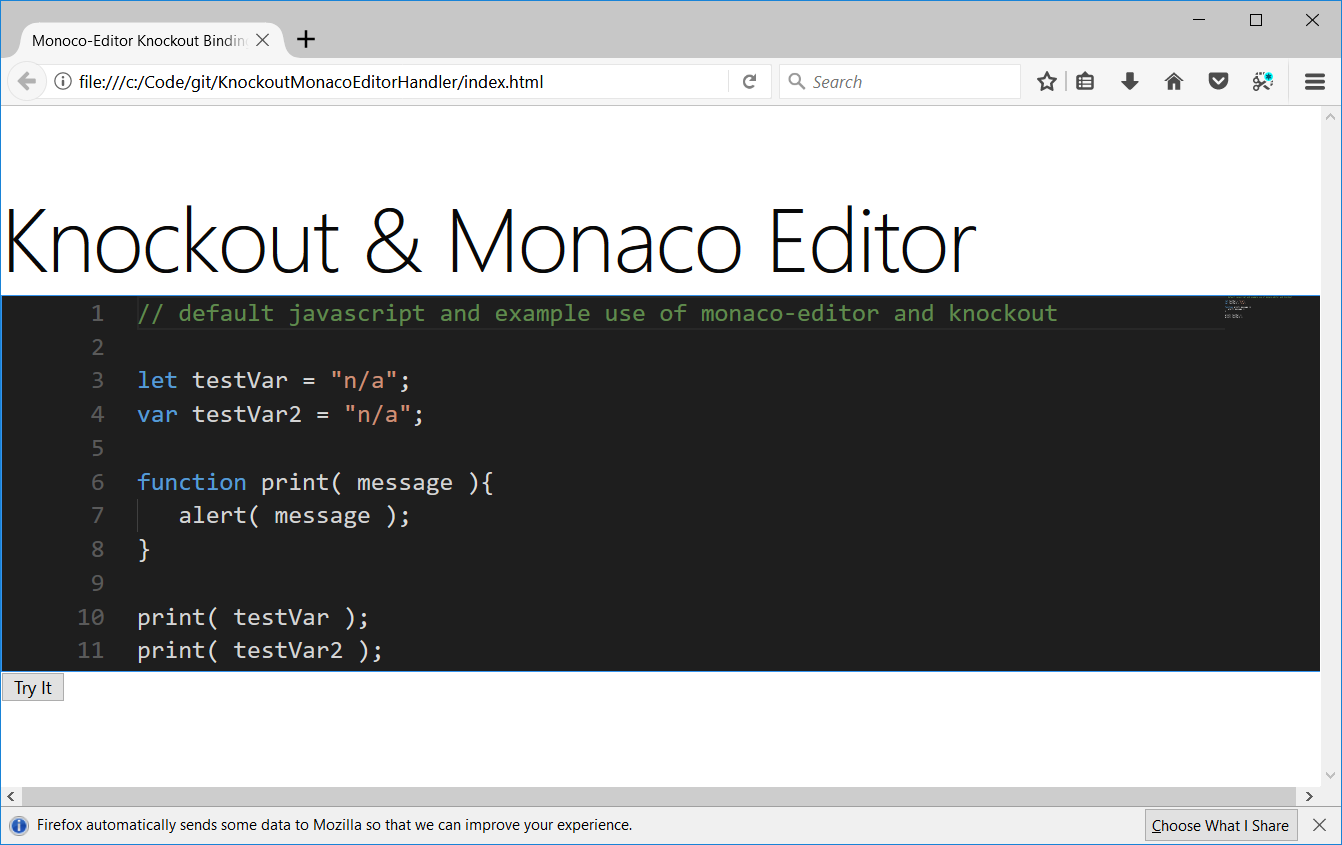Click the vertical scrollbar down arrow
This screenshot has width=1342, height=845.
point(1330,776)
